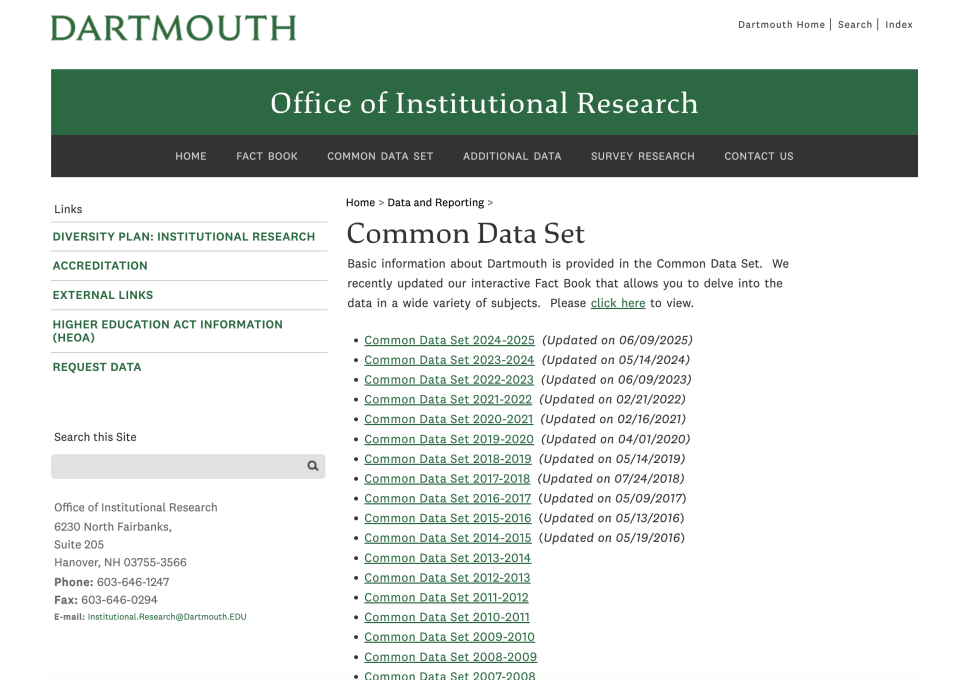
Task: Open Higher Education Act Information sidebar link
Action: [167, 331]
